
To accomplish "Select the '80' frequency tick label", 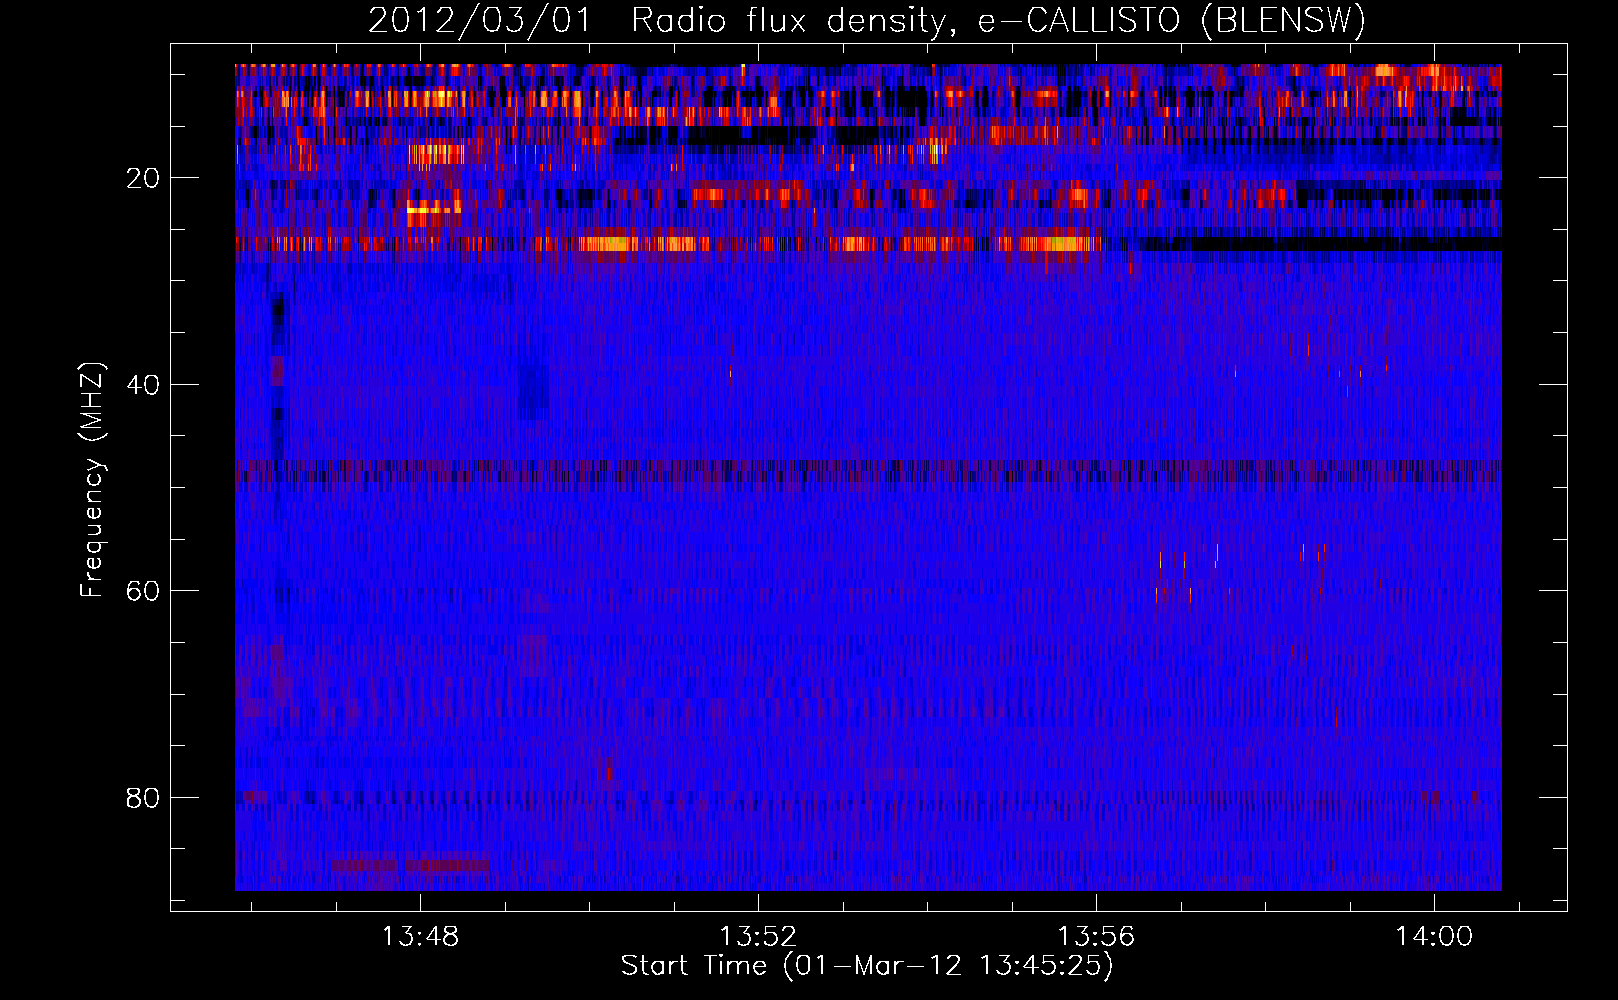I will click(143, 798).
